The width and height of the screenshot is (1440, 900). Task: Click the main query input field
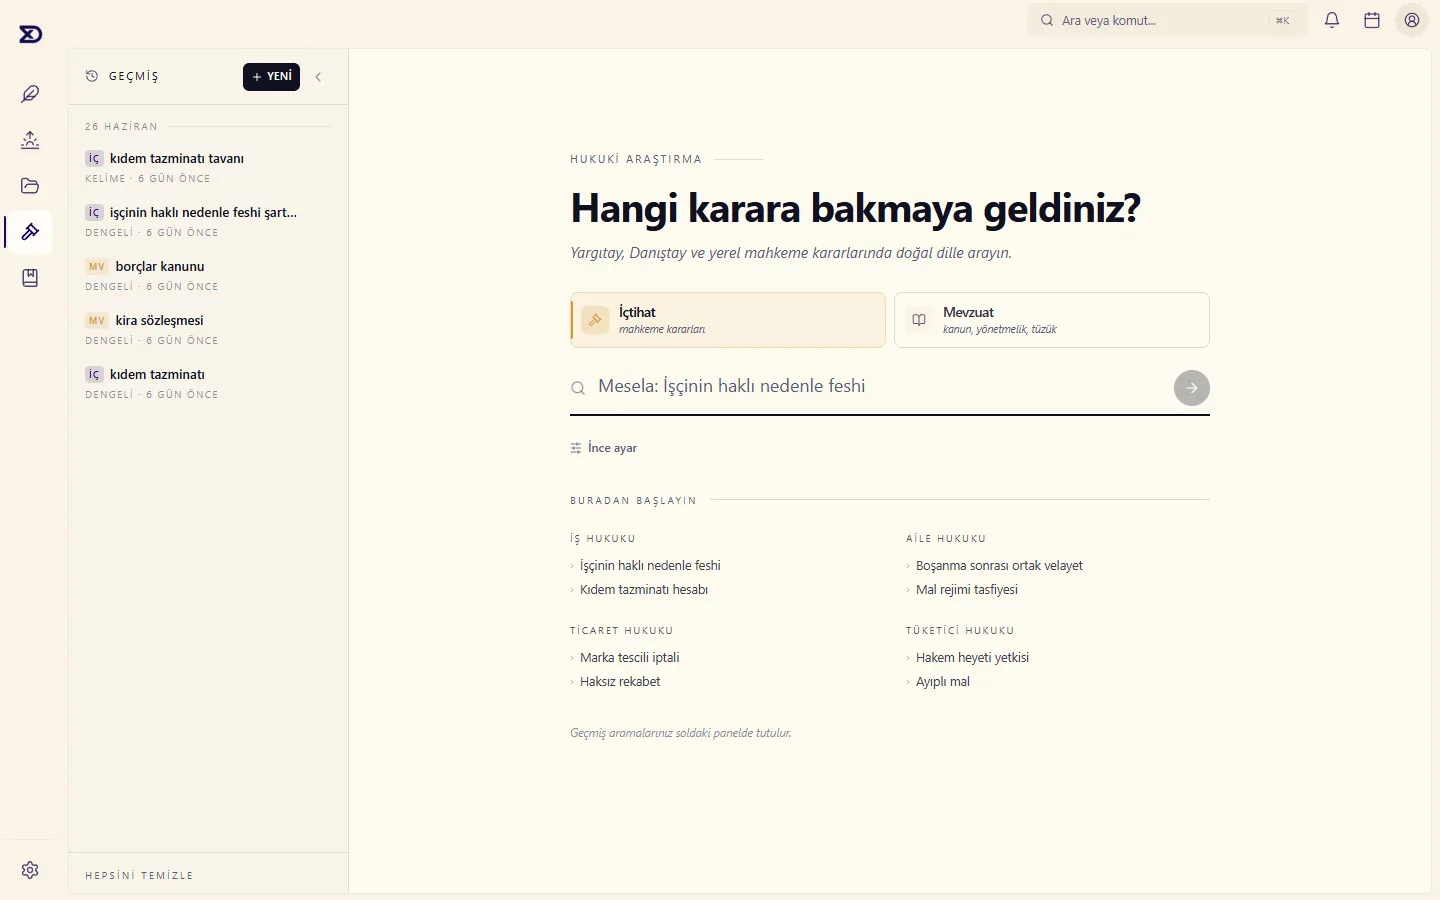[880, 387]
